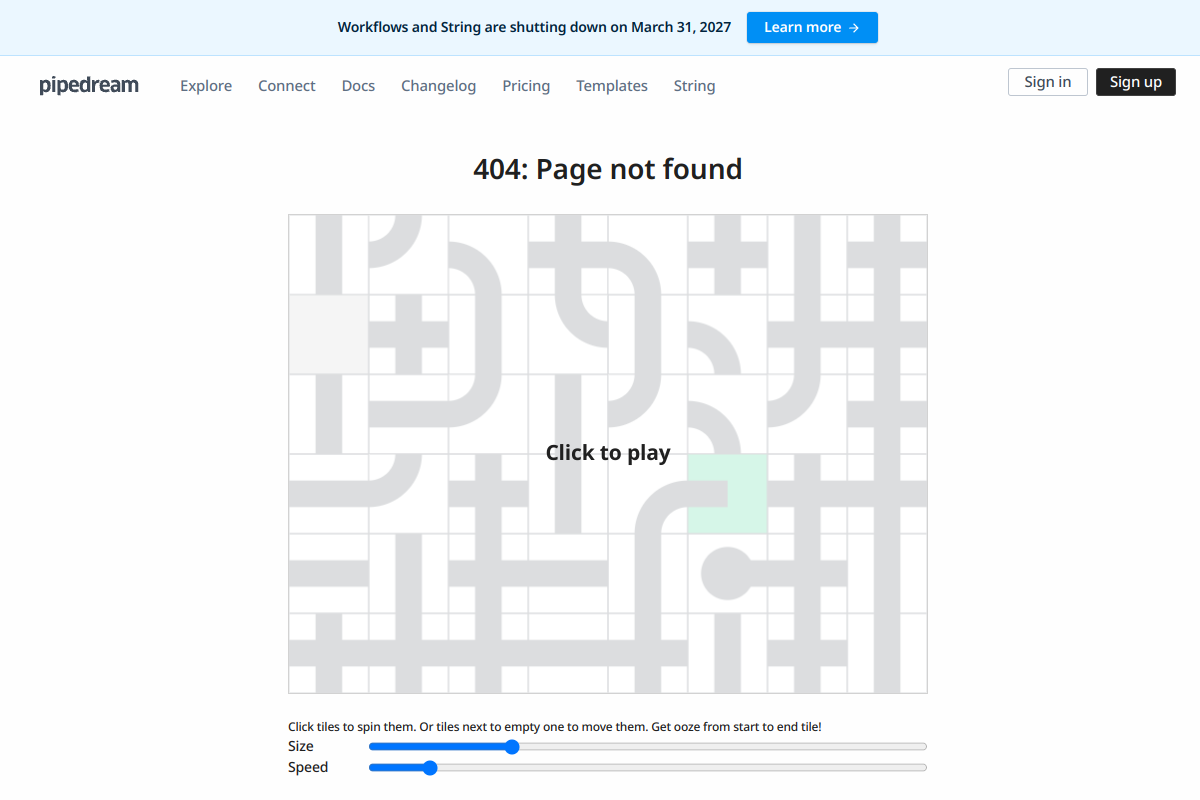Image resolution: width=1200 pixels, height=800 pixels.
Task: Click the 404: Page not found heading
Action: (608, 169)
